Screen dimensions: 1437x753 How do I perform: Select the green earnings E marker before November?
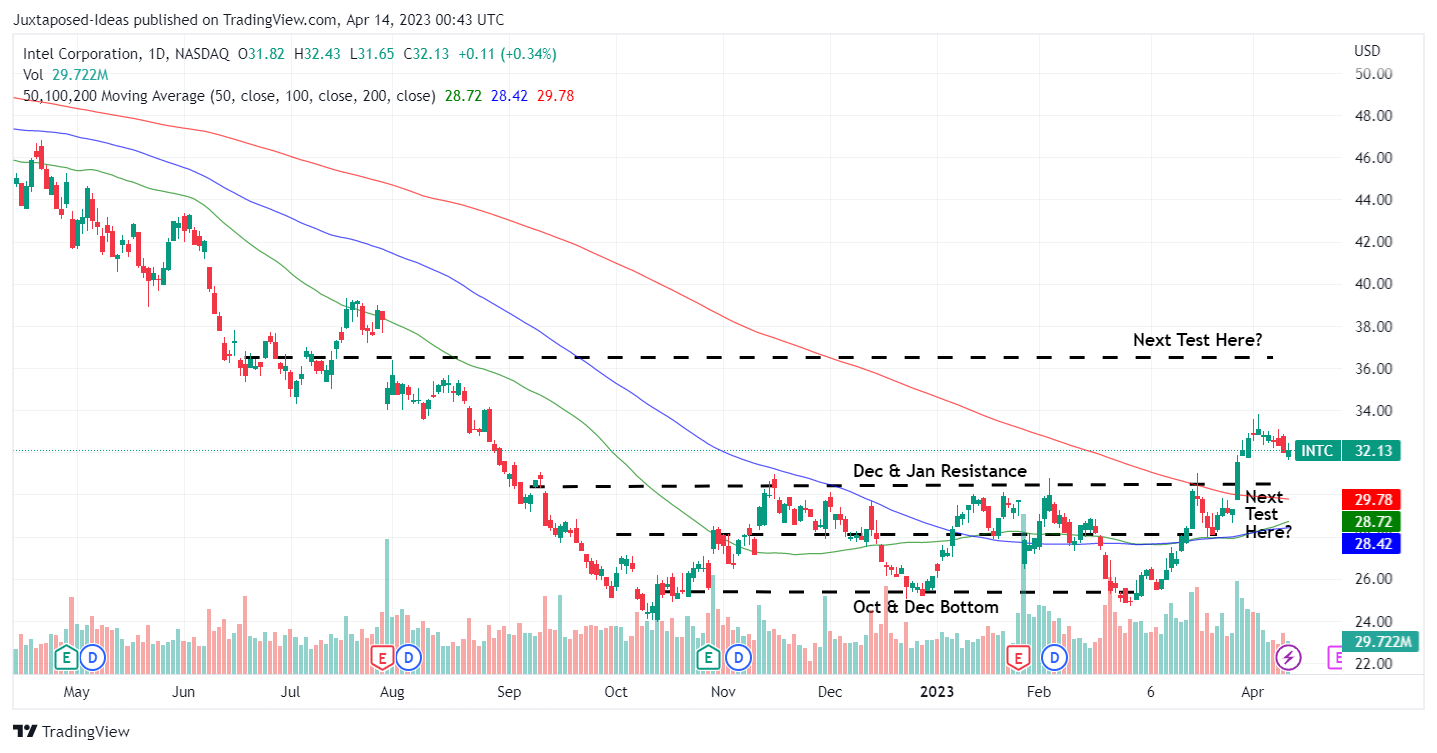click(x=709, y=657)
